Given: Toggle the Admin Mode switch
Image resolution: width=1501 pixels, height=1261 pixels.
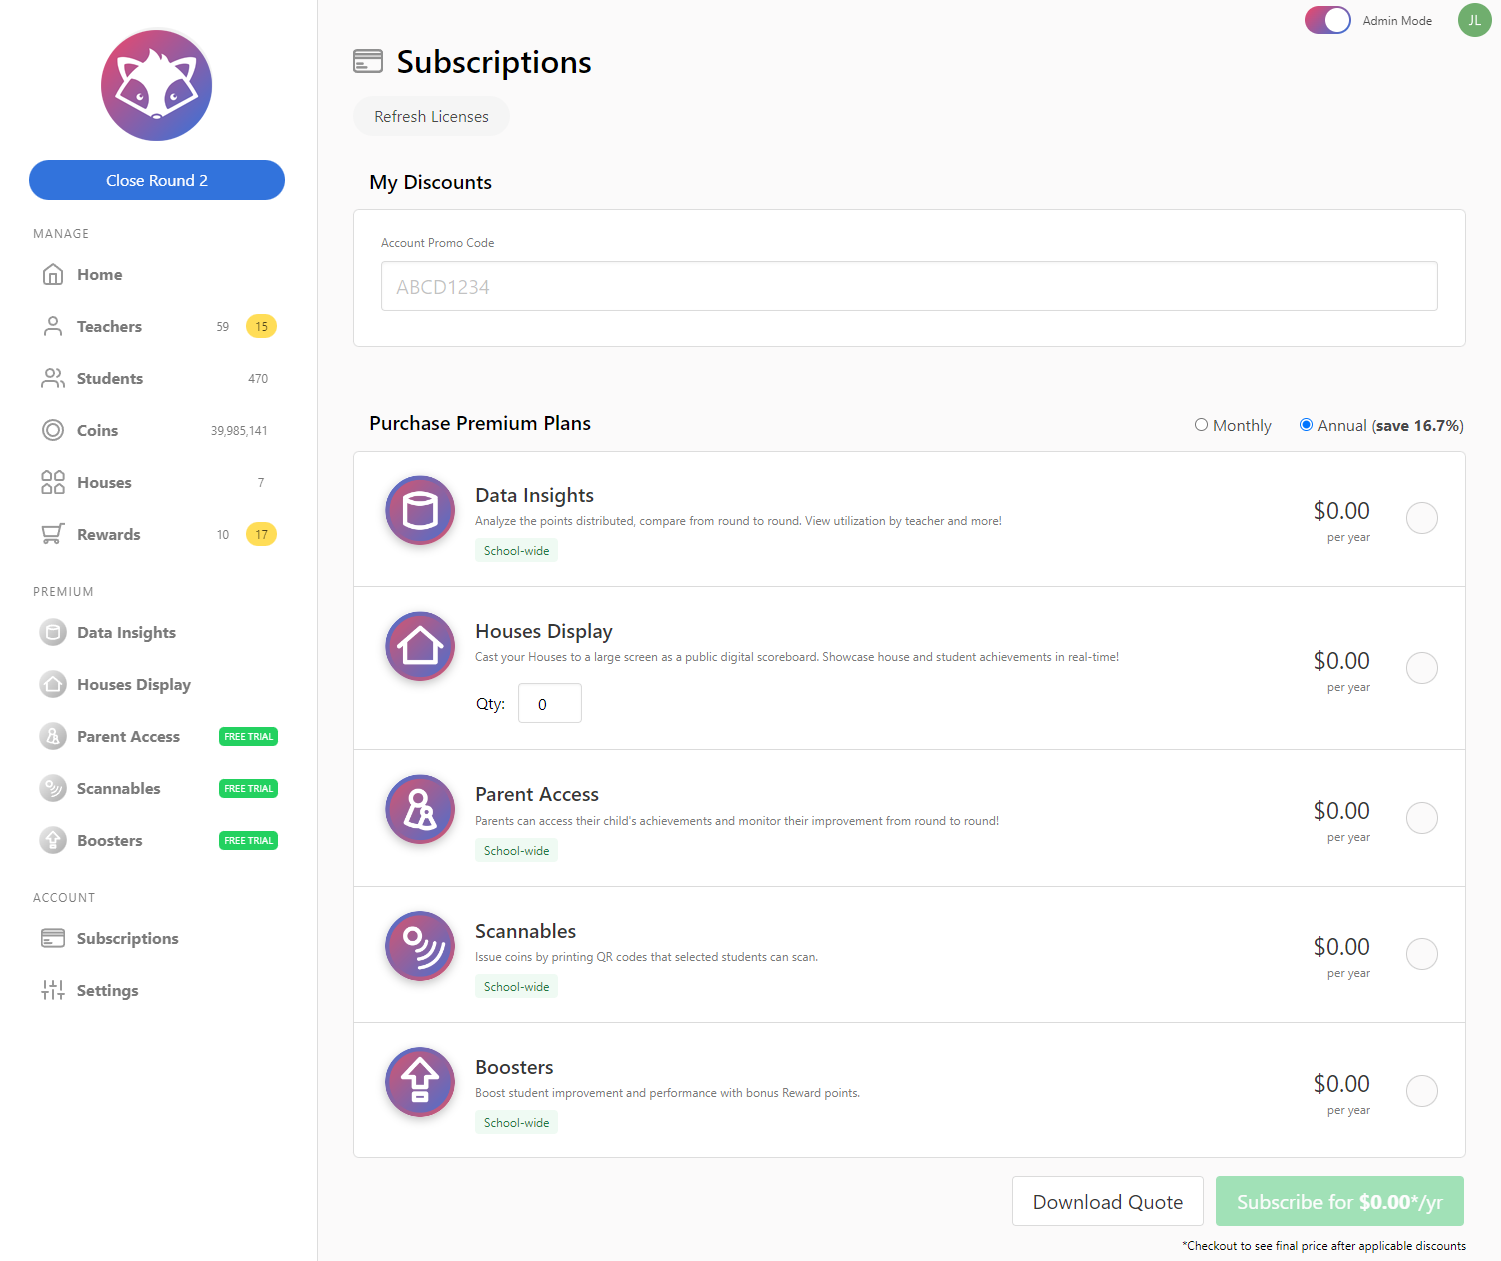Looking at the screenshot, I should (1327, 20).
